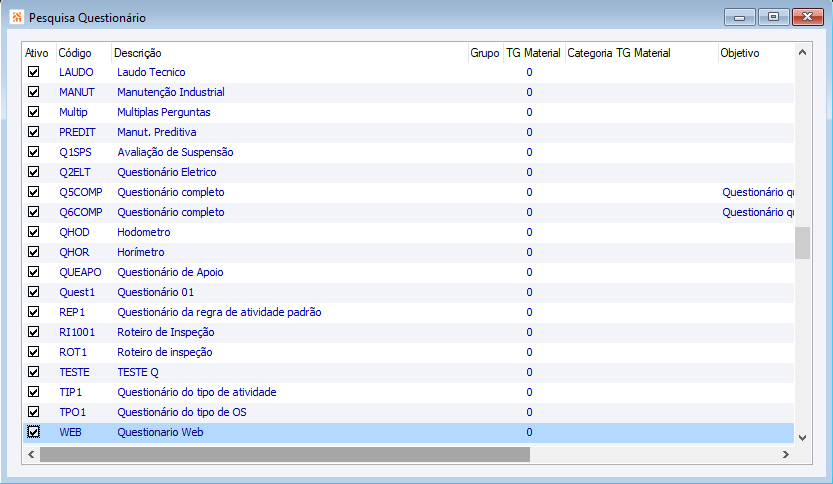Select 'Questionário Eletrico' description
This screenshot has width=833, height=484.
[167, 172]
